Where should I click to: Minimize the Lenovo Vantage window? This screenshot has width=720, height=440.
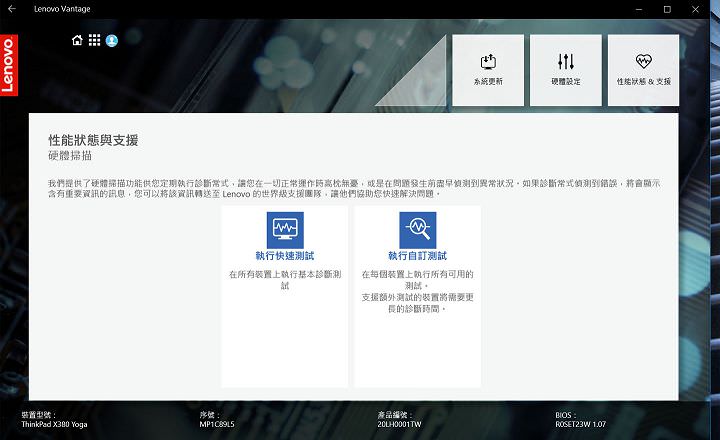click(x=640, y=9)
